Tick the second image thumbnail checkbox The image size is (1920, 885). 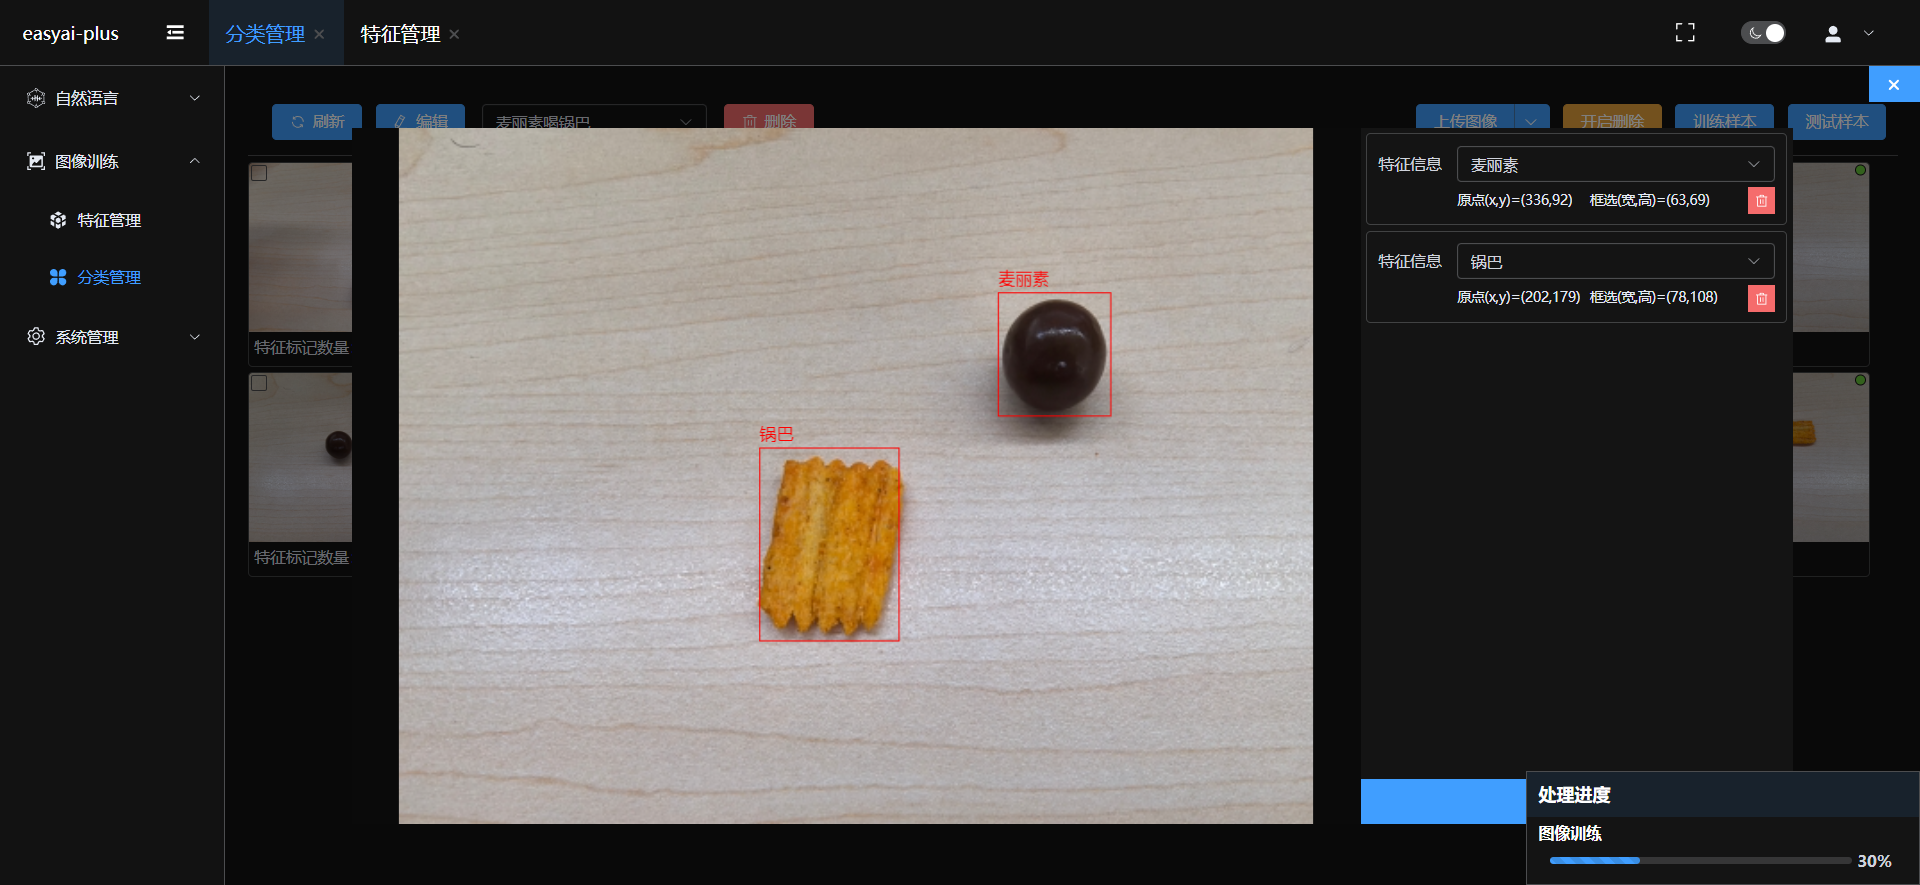259,383
